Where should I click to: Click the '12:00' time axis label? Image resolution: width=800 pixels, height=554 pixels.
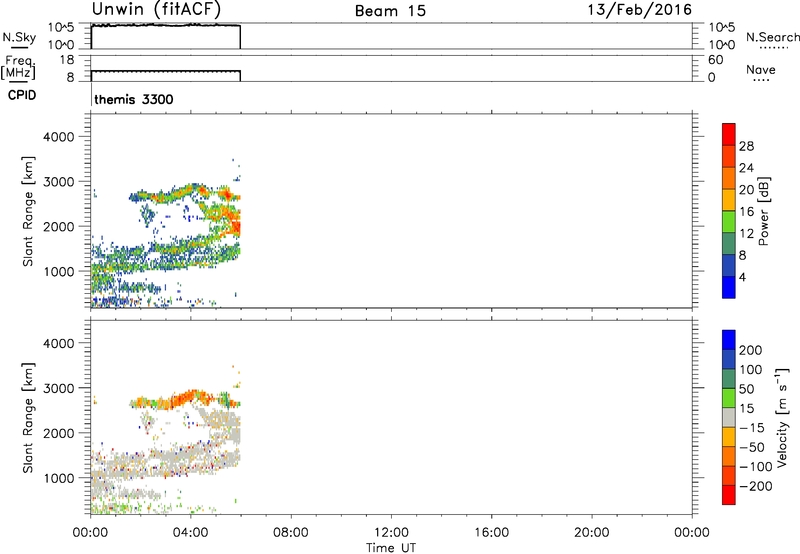tap(391, 533)
